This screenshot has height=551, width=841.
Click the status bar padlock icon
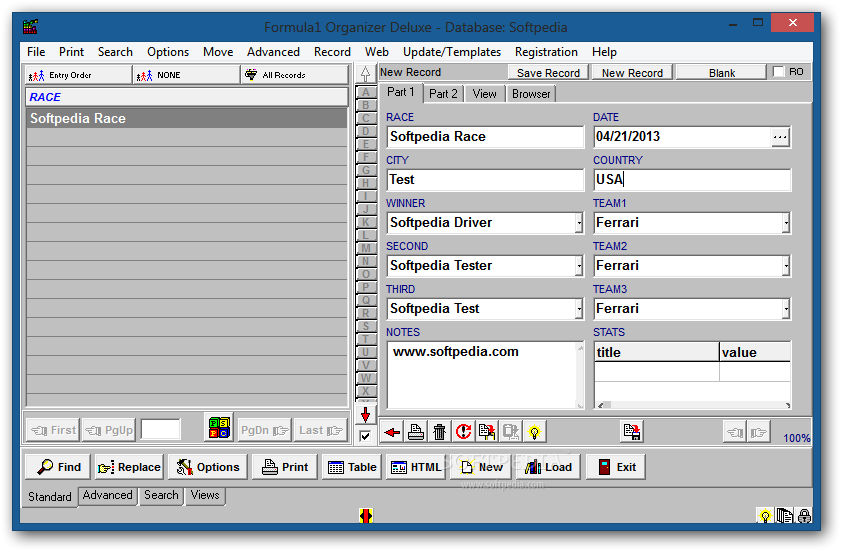pyautogui.click(x=804, y=516)
